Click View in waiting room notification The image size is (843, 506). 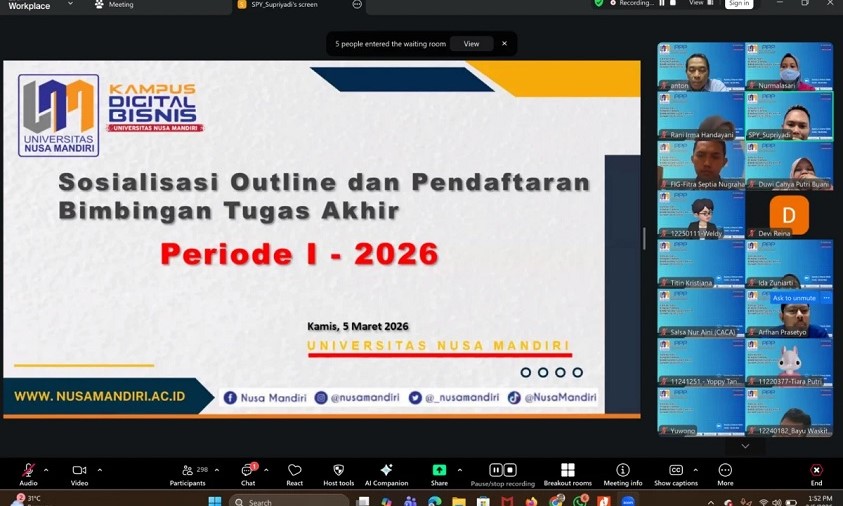471,44
